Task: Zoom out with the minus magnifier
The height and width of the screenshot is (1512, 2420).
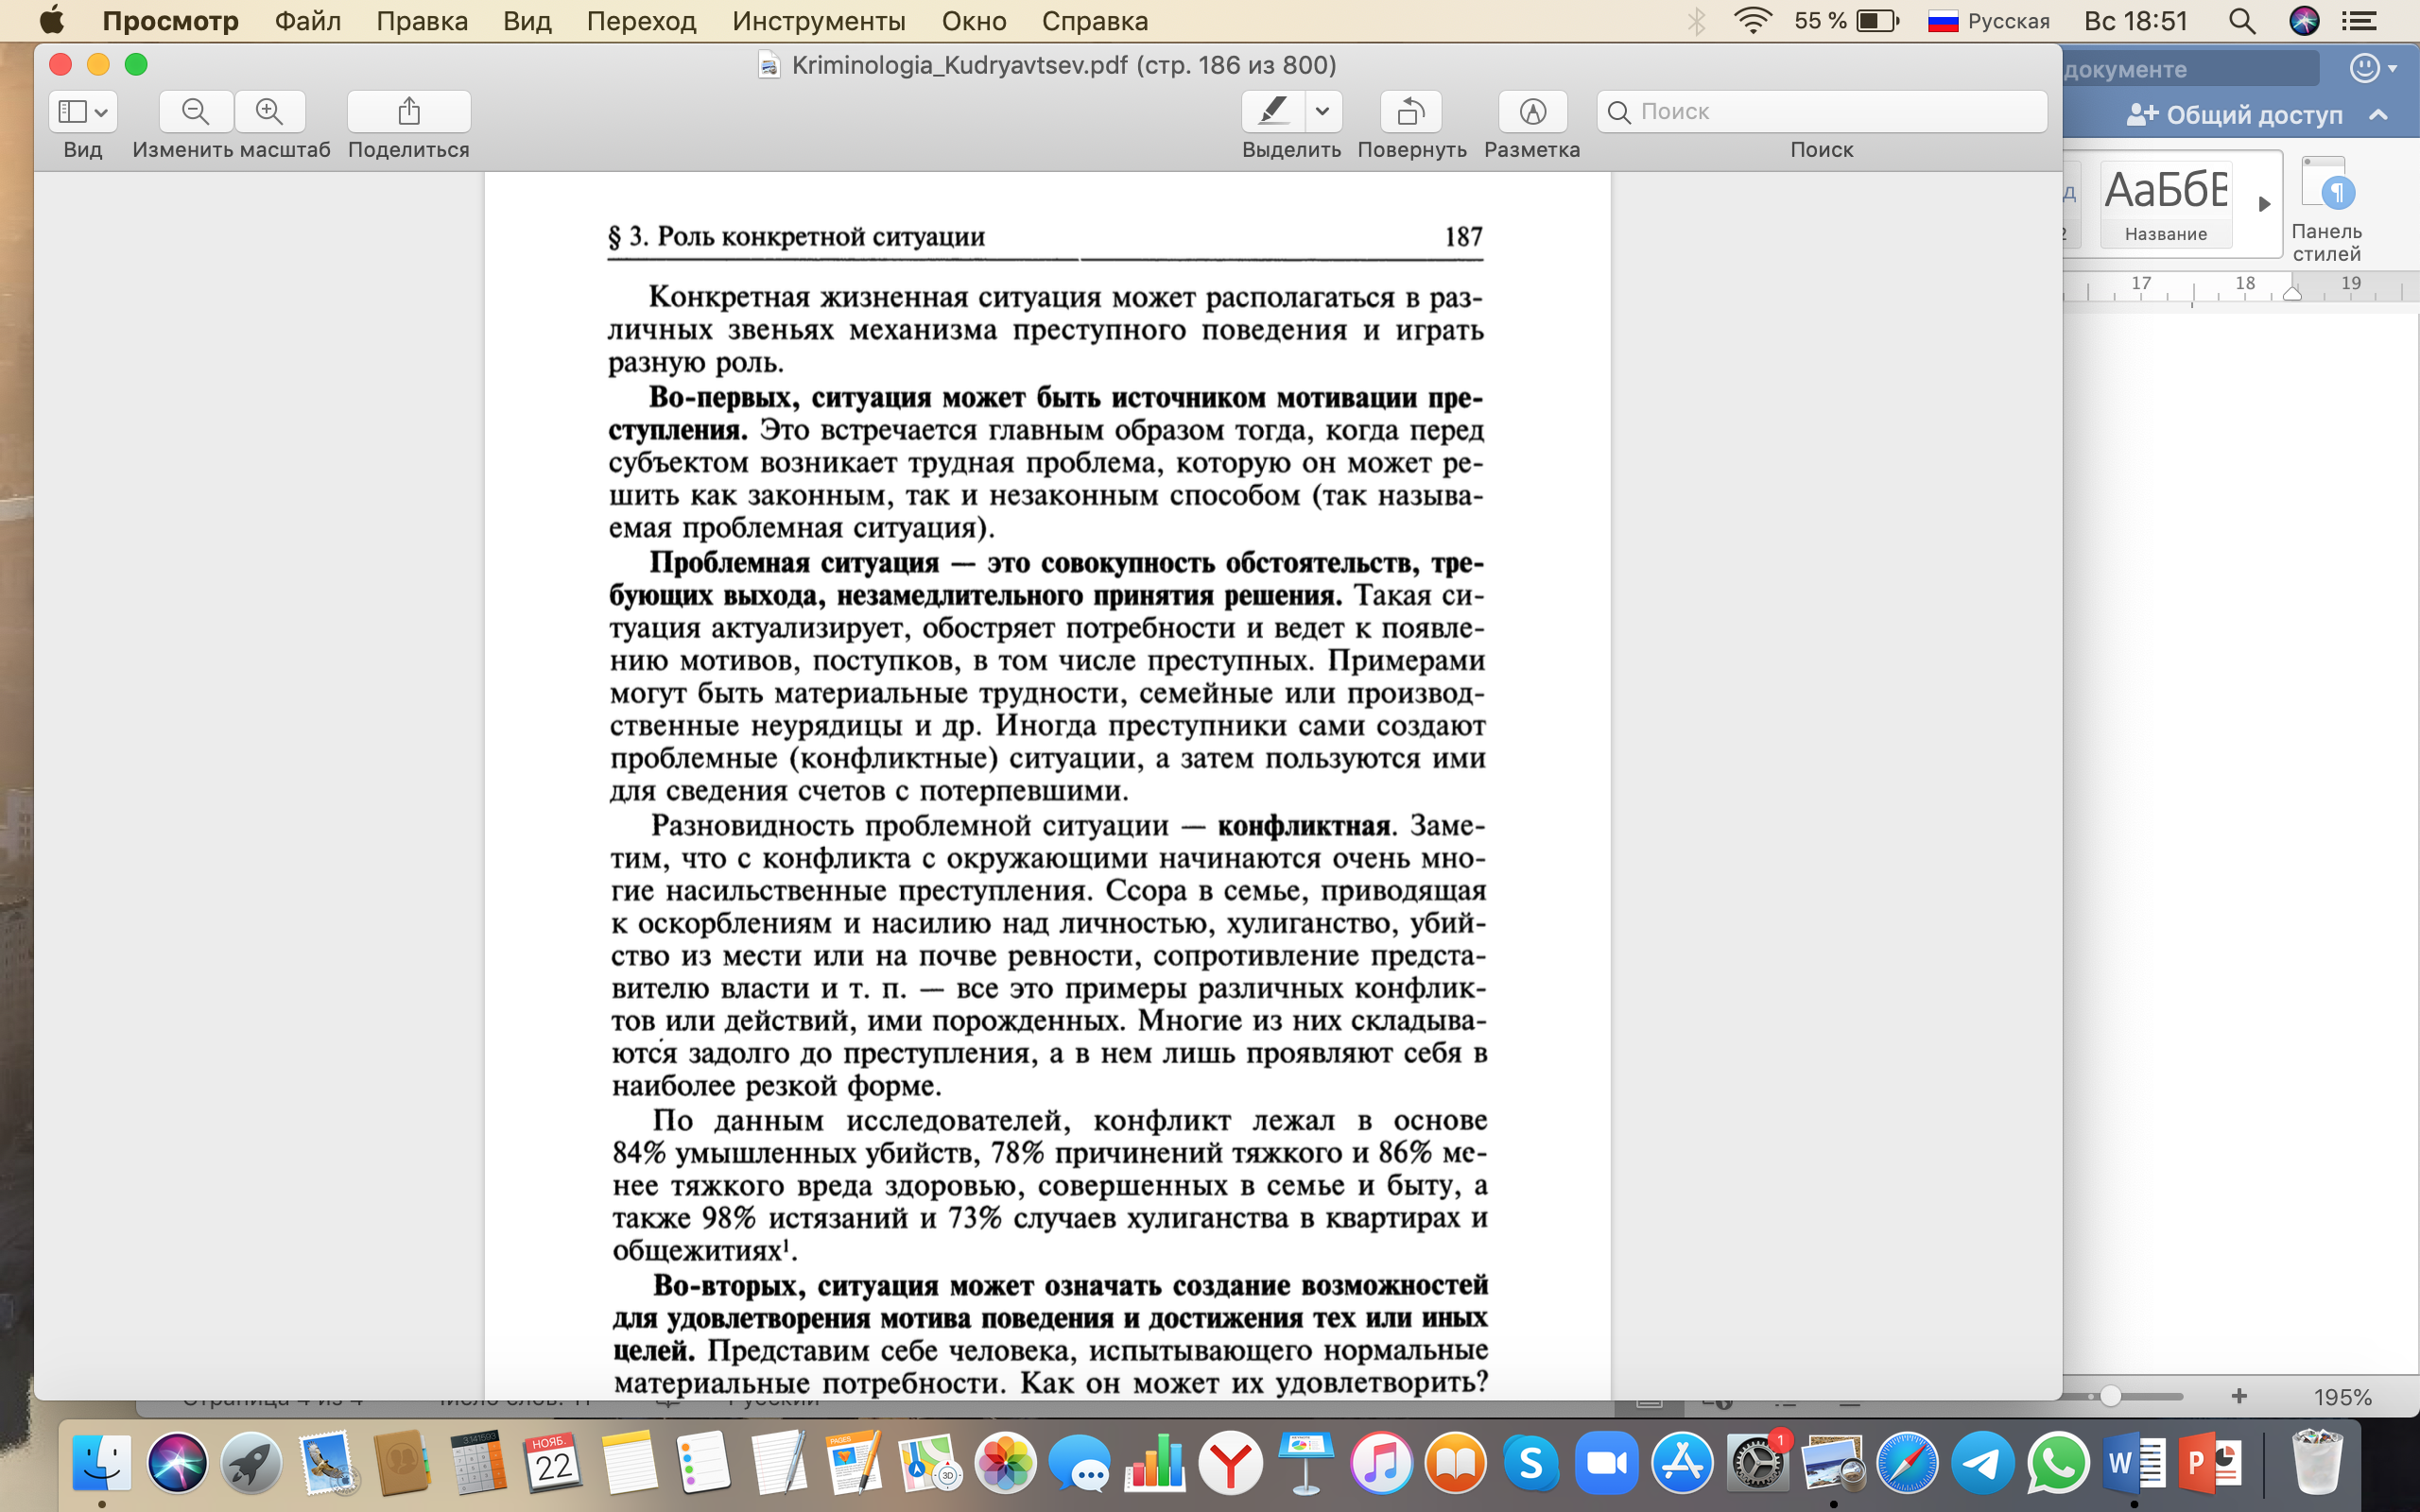Action: coord(196,111)
